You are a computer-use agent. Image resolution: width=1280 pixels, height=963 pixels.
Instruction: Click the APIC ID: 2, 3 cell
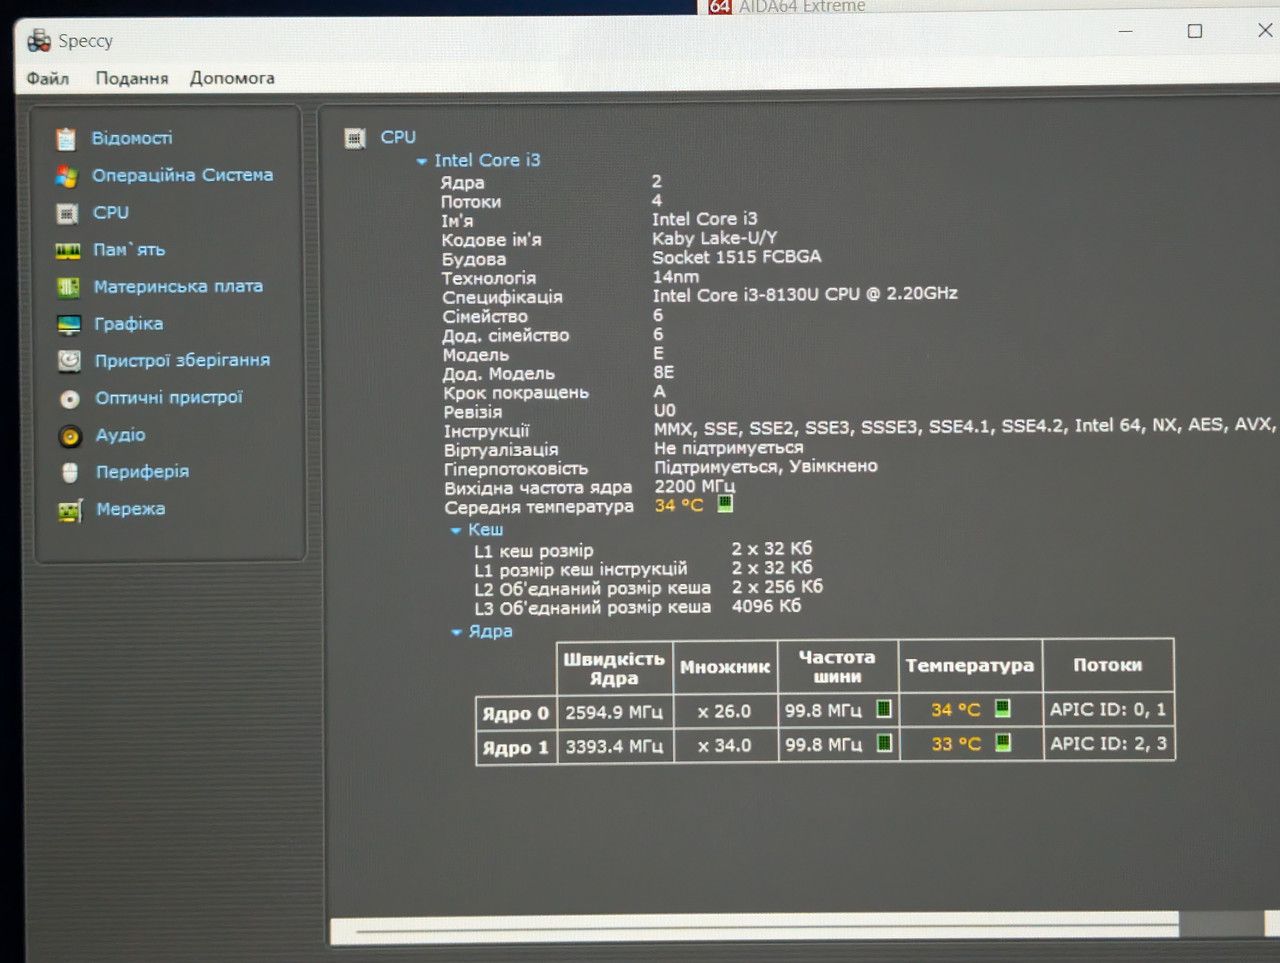[1108, 743]
